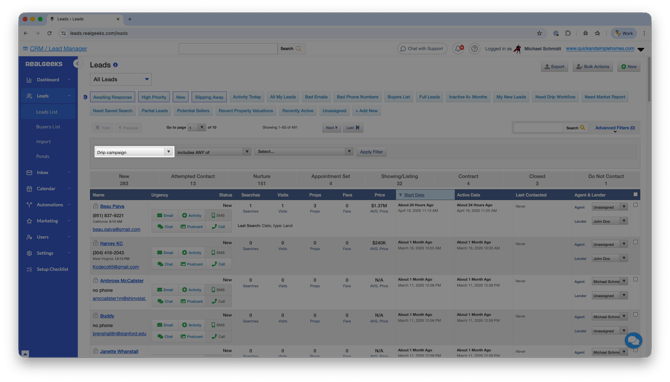Open the Lender dropdown for Harvey KC
670x382 pixels.
coord(610,259)
